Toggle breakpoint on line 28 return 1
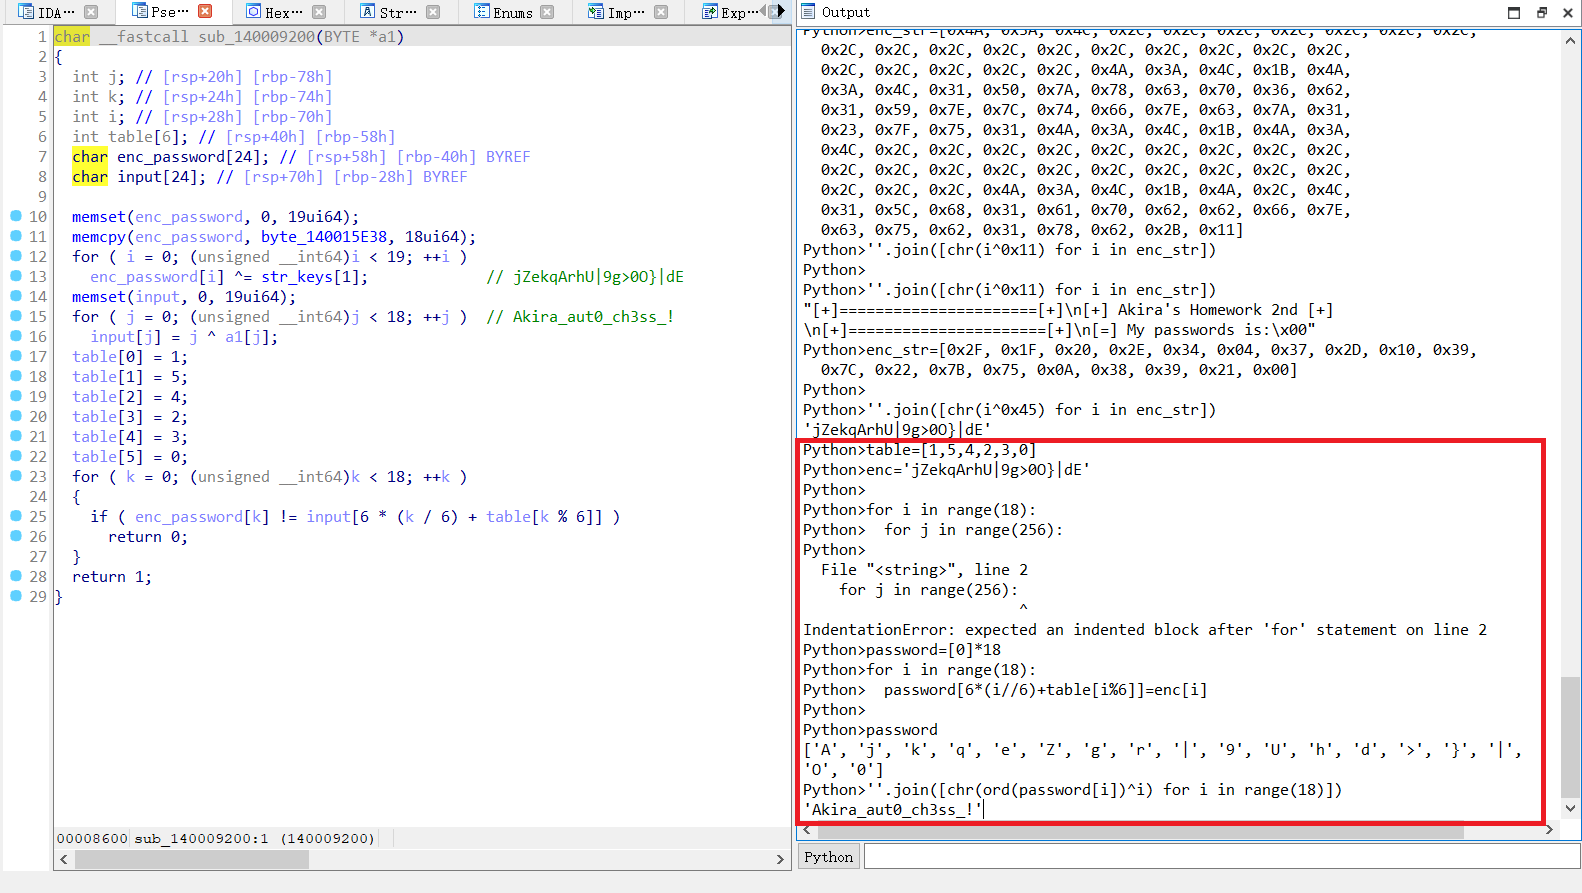 click(16, 576)
